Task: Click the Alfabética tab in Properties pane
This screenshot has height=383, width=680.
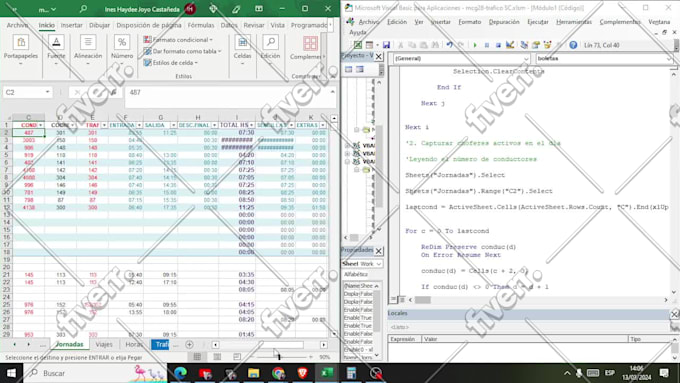Action: 356,275
